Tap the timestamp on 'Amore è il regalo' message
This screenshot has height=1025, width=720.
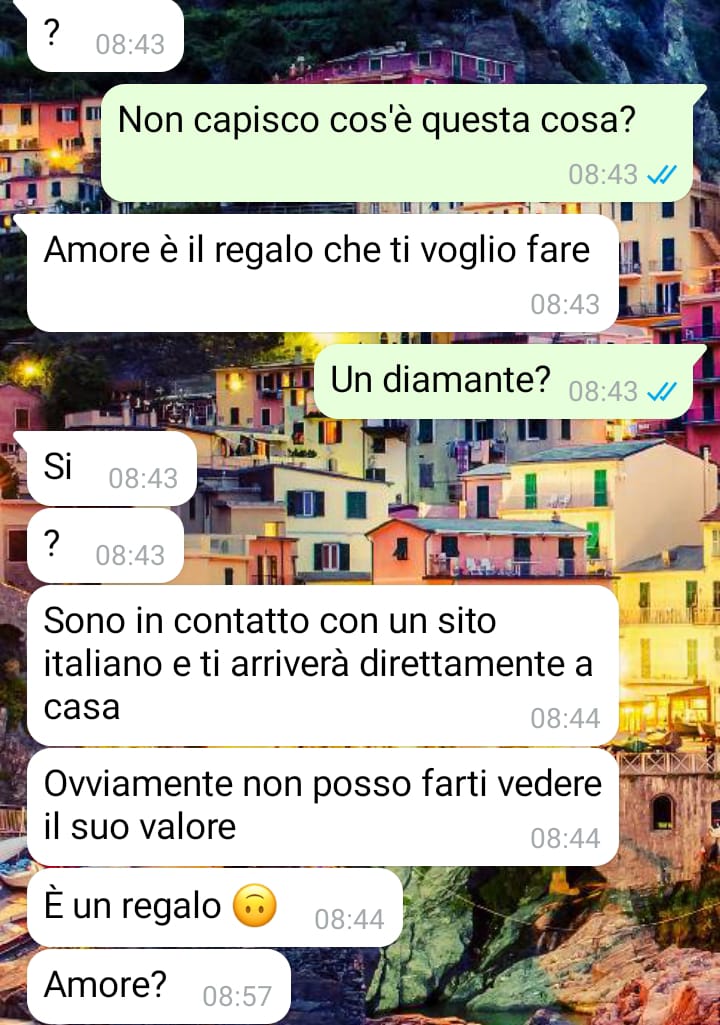coord(565,305)
